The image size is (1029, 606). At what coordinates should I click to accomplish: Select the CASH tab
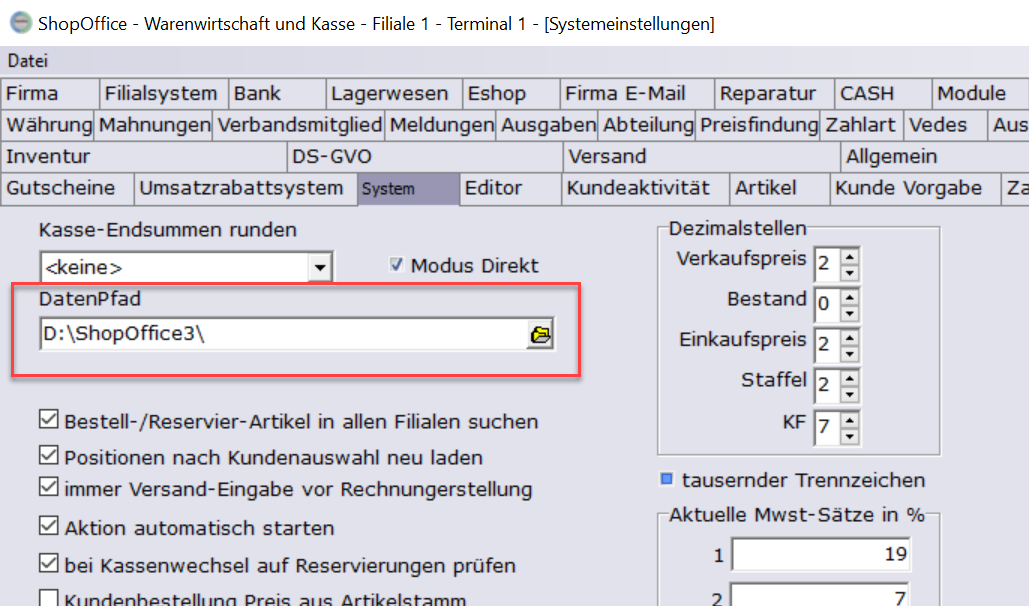point(883,93)
